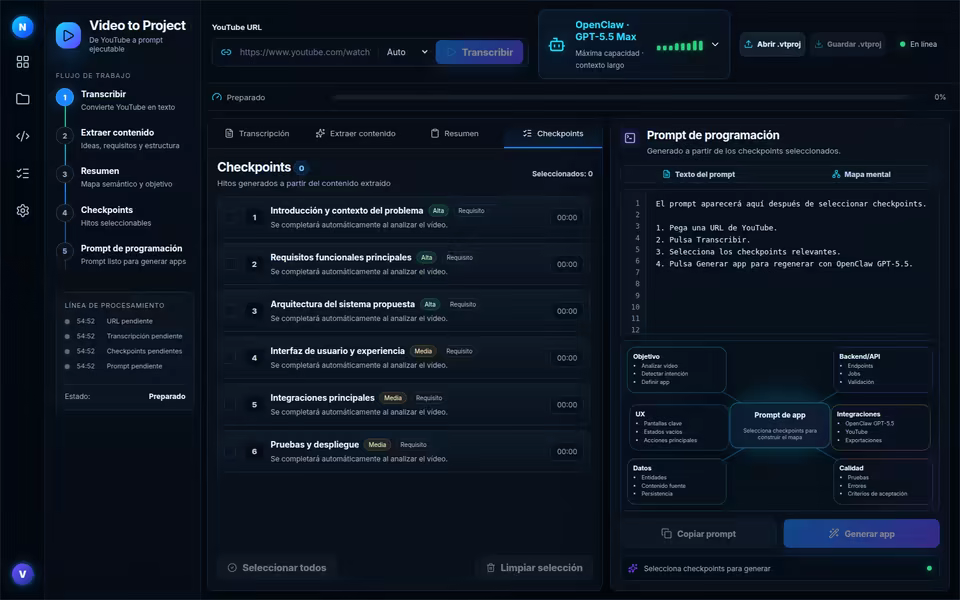Click the 0% progress percentage
The height and width of the screenshot is (600, 960).
(940, 97)
